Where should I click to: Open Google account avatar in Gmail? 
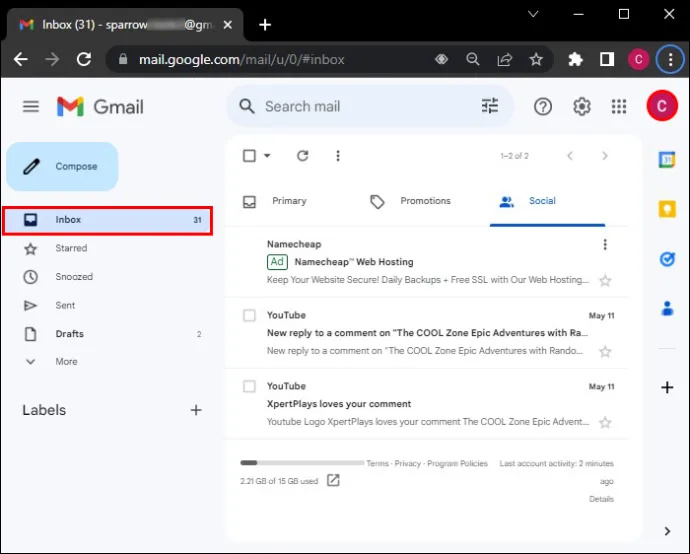[661, 106]
